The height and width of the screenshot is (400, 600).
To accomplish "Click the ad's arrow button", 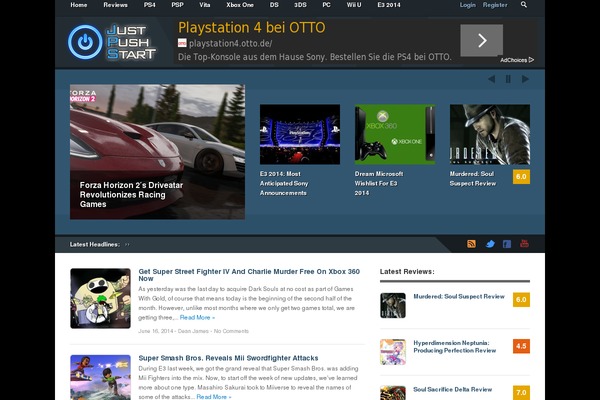I will 481,40.
